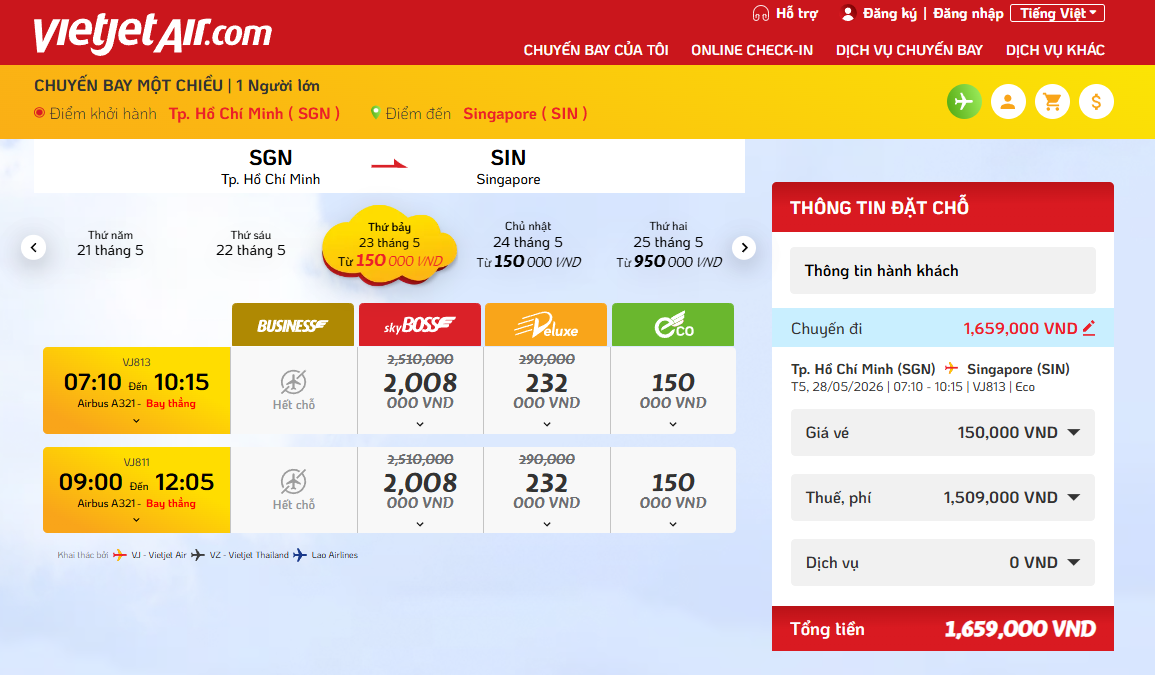Click the headset support icon
The width and height of the screenshot is (1155, 675).
(x=761, y=13)
